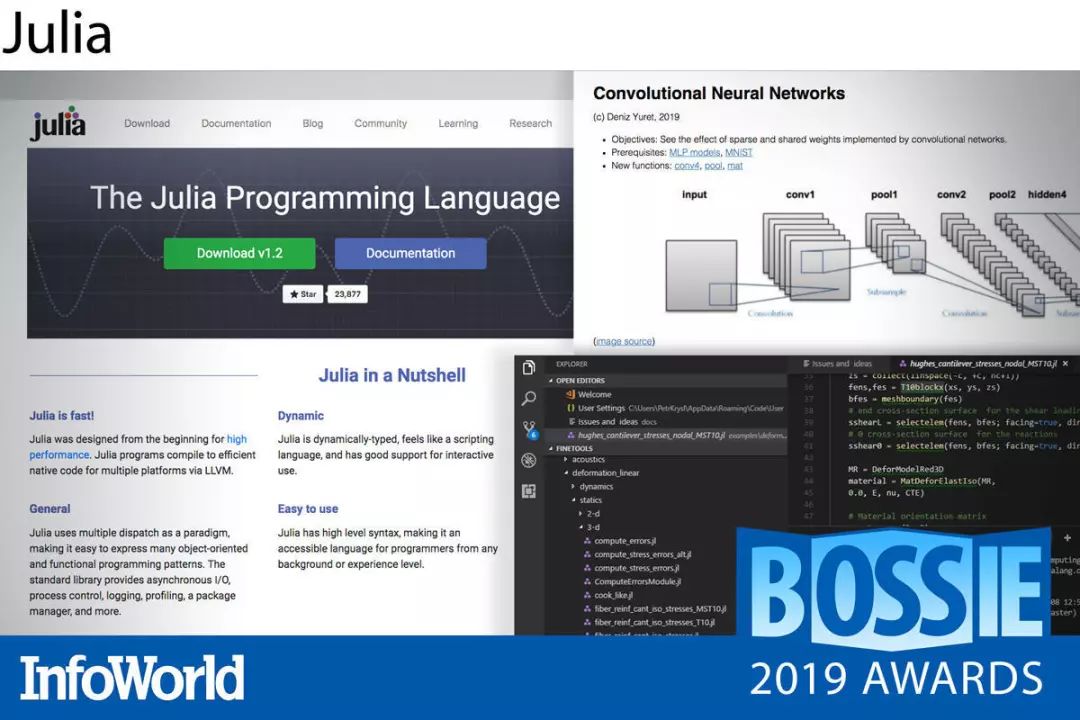This screenshot has height=720, width=1080.
Task: Open the Search icon in activity bar
Action: pyautogui.click(x=529, y=398)
